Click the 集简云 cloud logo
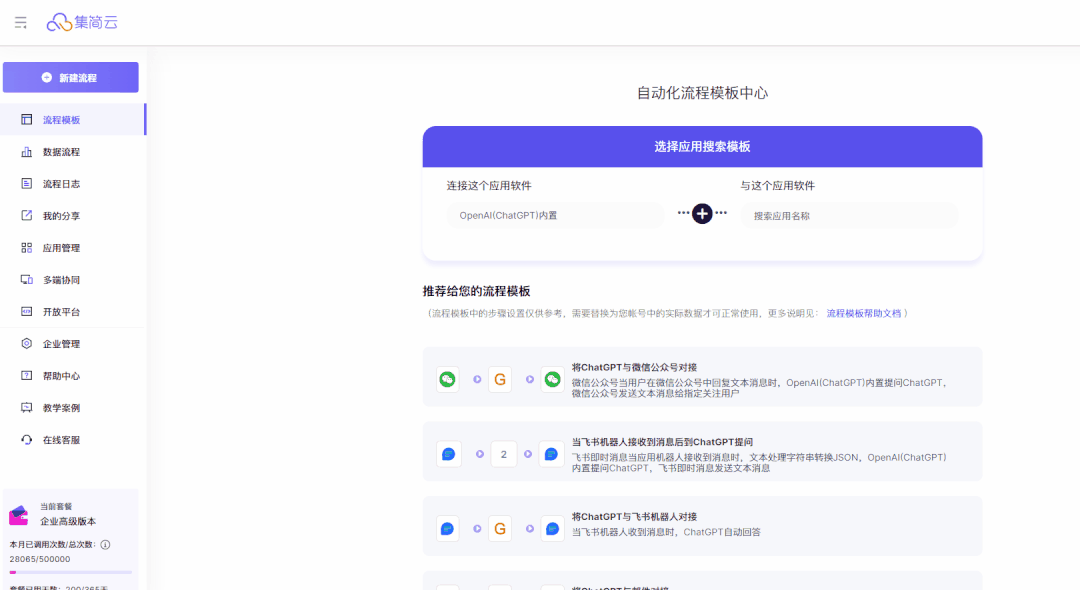The image size is (1080, 590). pos(82,23)
